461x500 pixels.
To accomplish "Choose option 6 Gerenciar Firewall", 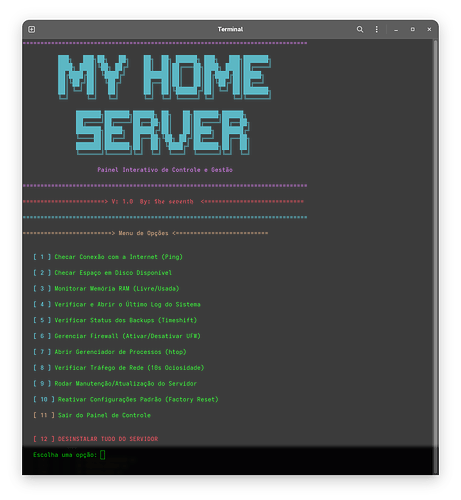I will pyautogui.click(x=117, y=336).
